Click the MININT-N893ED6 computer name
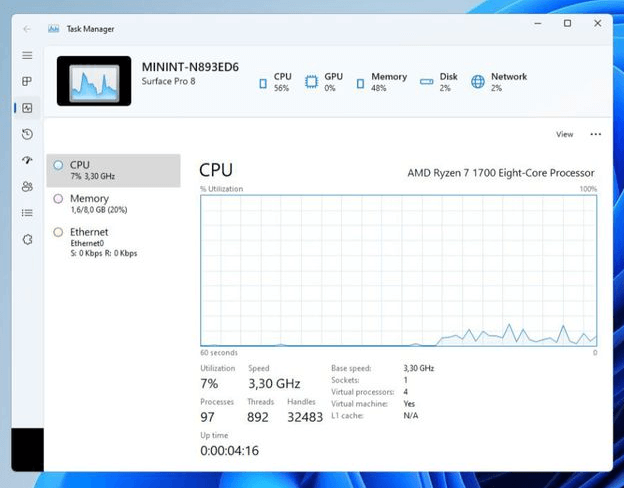 [190, 67]
